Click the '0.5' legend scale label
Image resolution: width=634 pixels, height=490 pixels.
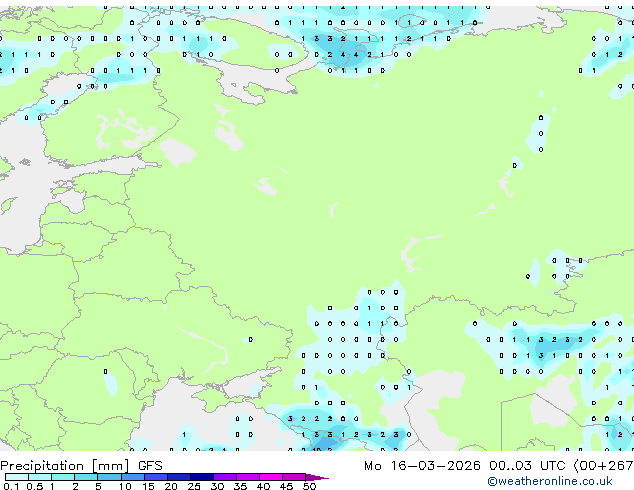pyautogui.click(x=34, y=486)
